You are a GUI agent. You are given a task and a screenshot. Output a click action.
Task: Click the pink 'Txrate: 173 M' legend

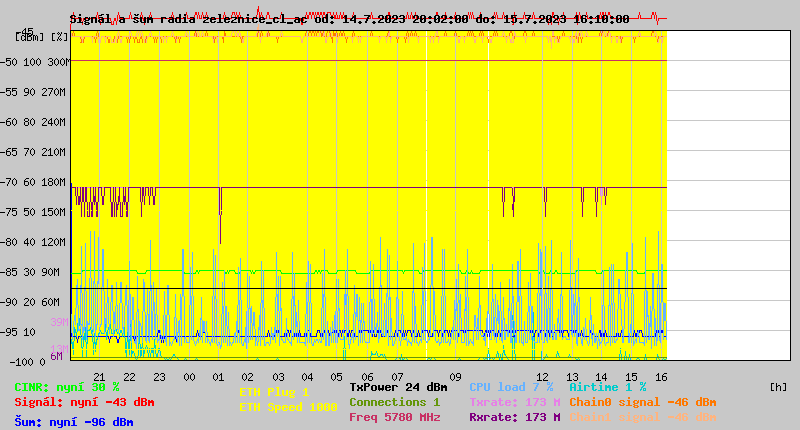tap(515, 402)
